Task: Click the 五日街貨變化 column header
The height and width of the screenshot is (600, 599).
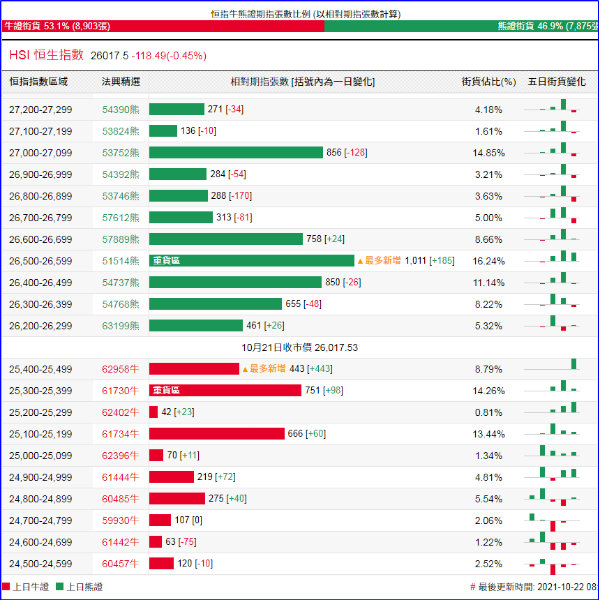Action: [557, 82]
